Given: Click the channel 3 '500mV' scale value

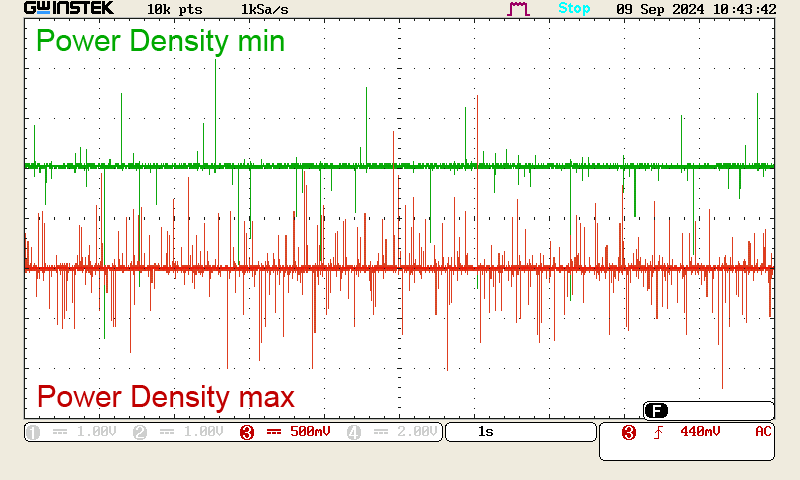Looking at the screenshot, I should 310,432.
